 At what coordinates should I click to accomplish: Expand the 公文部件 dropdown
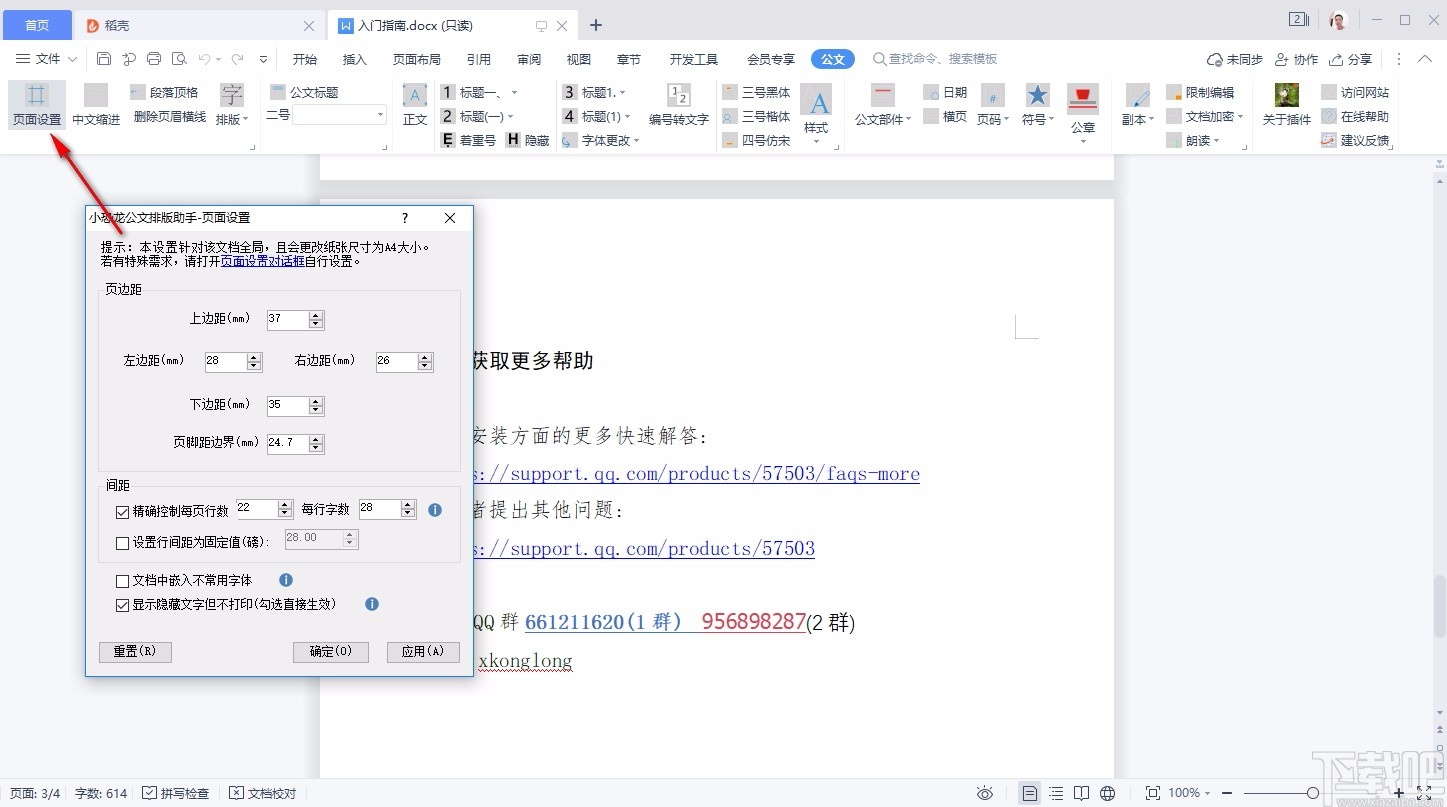(881, 117)
